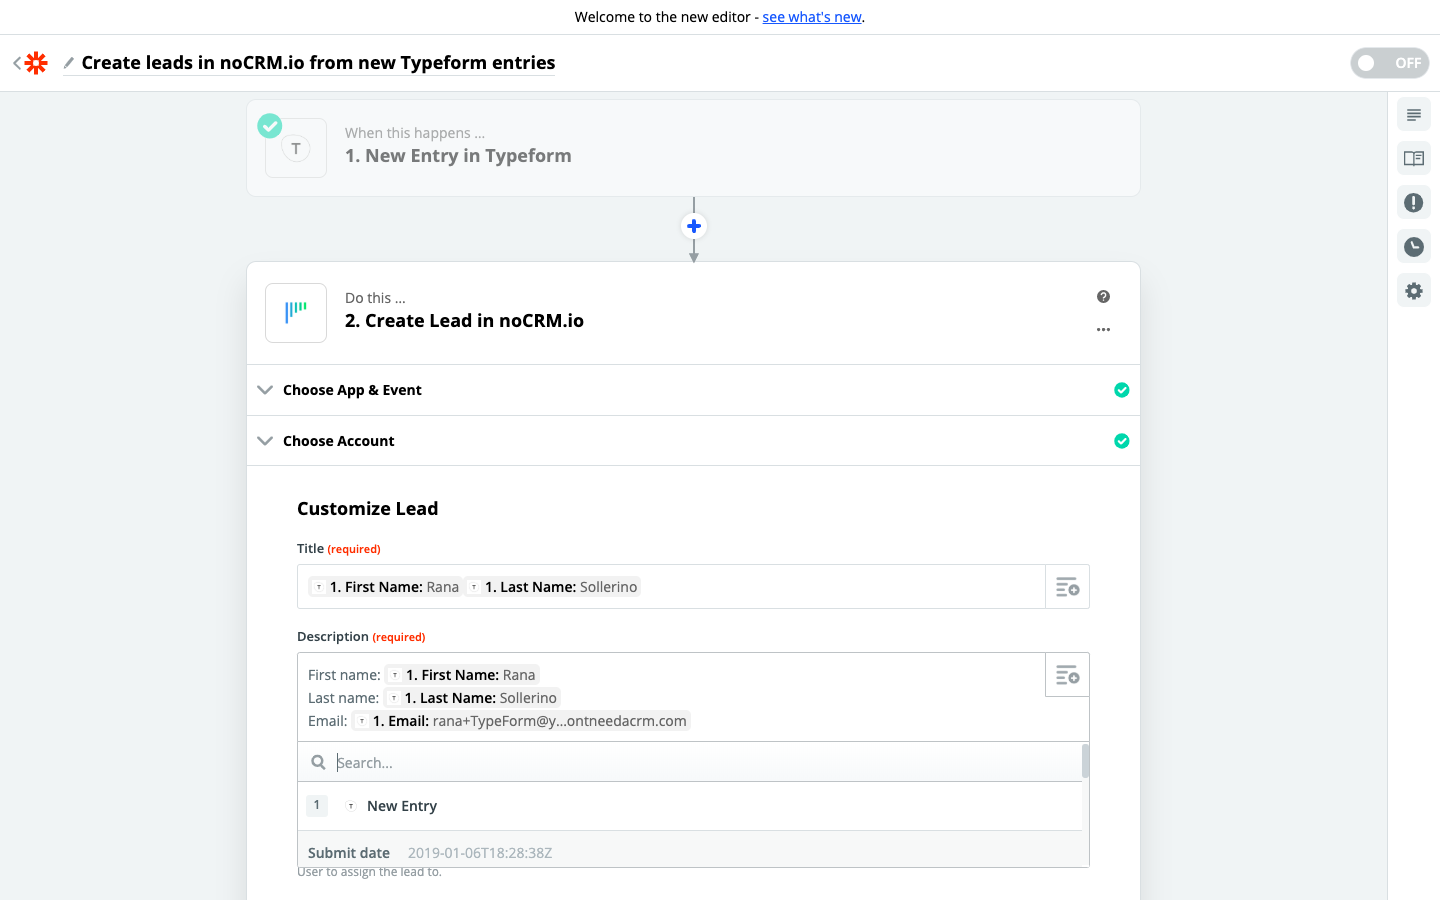
Task: Open the Zap outline icon in sidebar
Action: point(1413,115)
